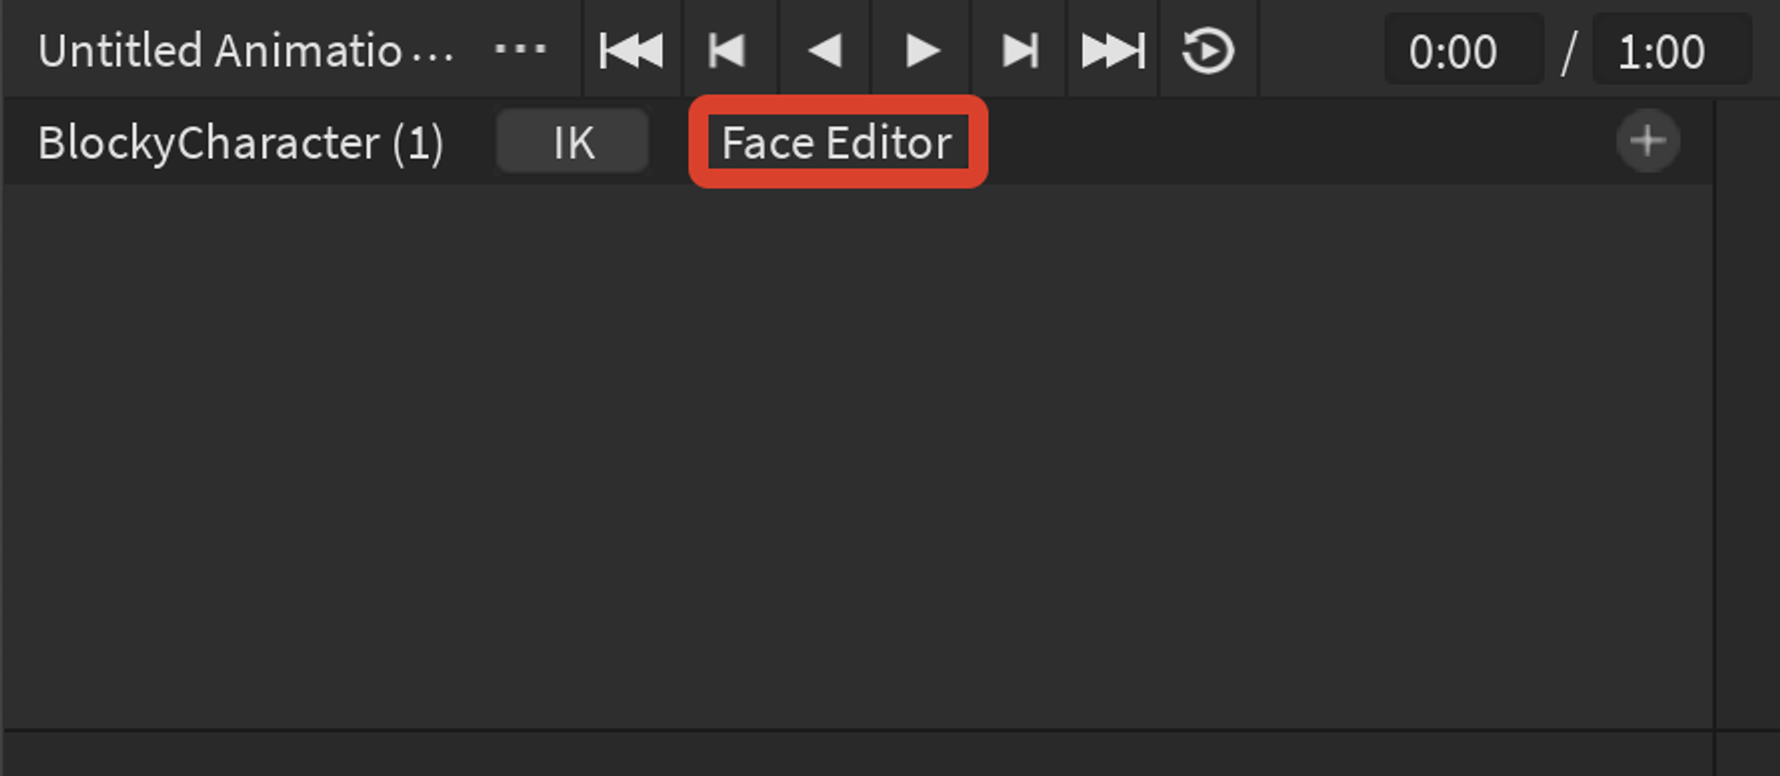
Task: Open the three-dots animation options menu
Action: (x=521, y=49)
